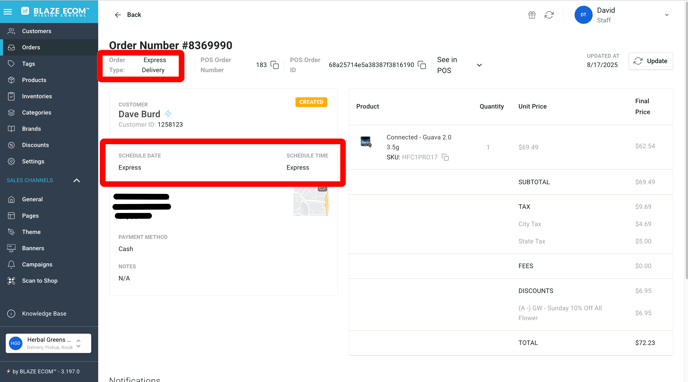Click the gift icon in header
688x382 pixels.
[x=532, y=15]
